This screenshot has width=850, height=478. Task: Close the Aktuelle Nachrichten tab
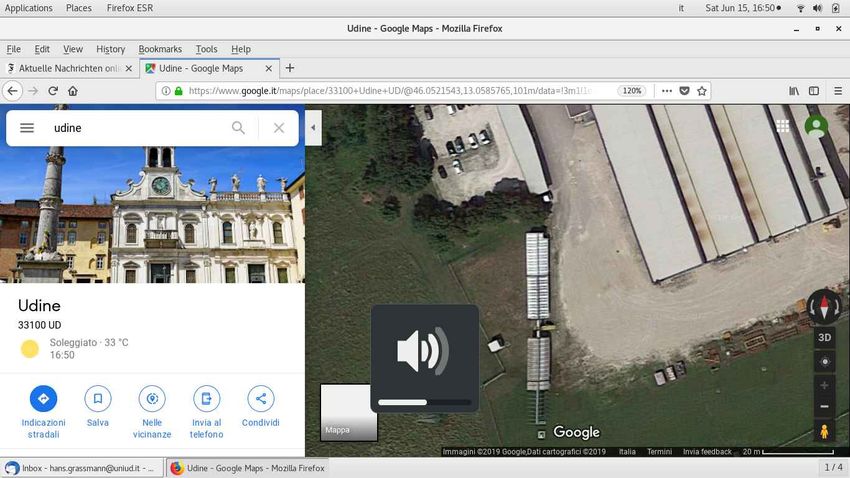[128, 68]
